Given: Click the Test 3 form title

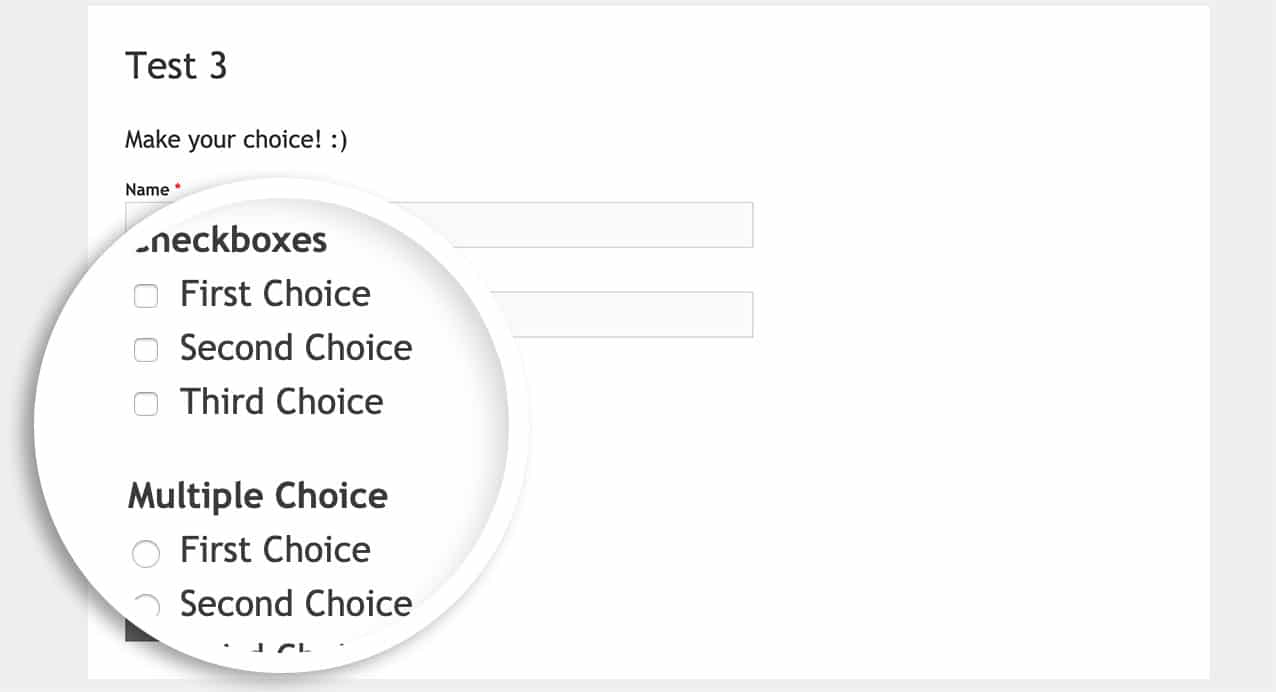Looking at the screenshot, I should click(177, 66).
